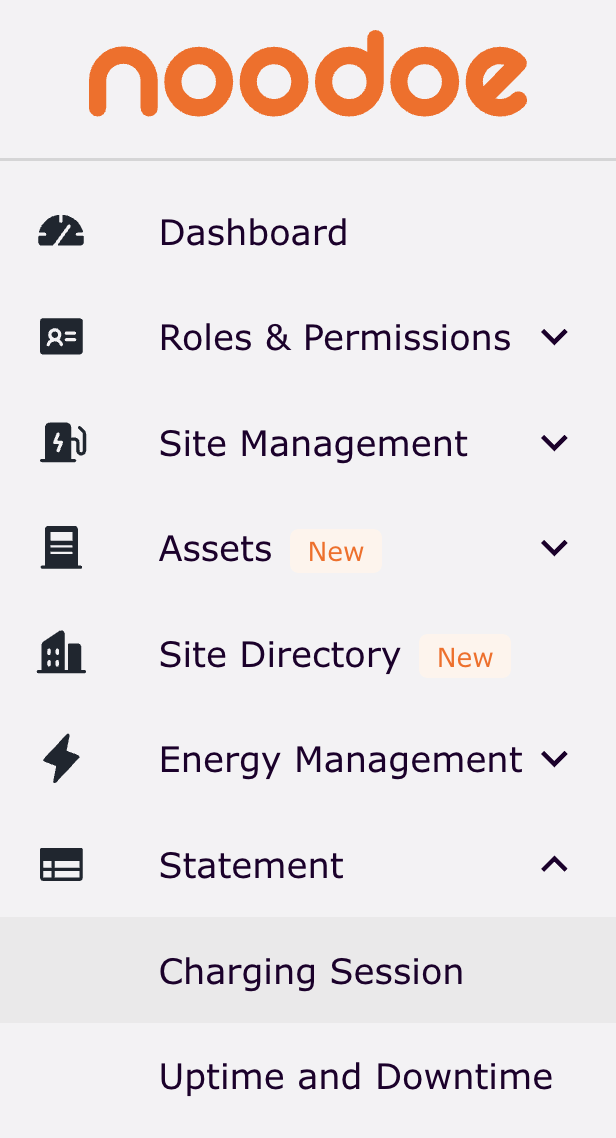Open the Dashboard menu item

coord(253,233)
